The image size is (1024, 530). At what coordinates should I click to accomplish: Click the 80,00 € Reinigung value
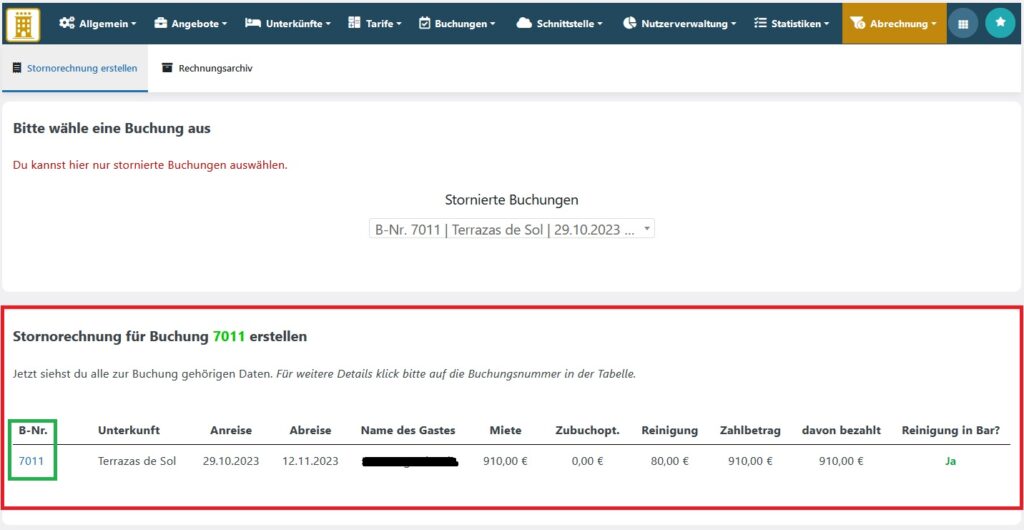669,461
